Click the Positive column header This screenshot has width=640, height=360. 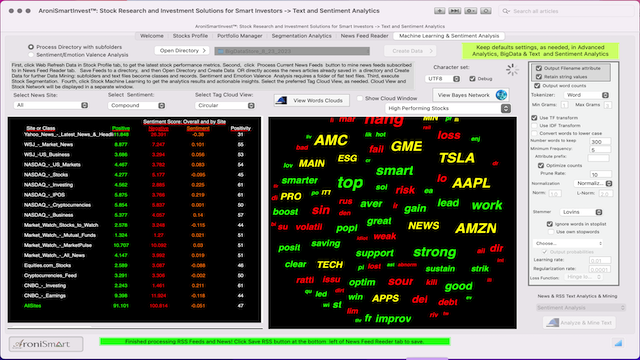pos(121,129)
